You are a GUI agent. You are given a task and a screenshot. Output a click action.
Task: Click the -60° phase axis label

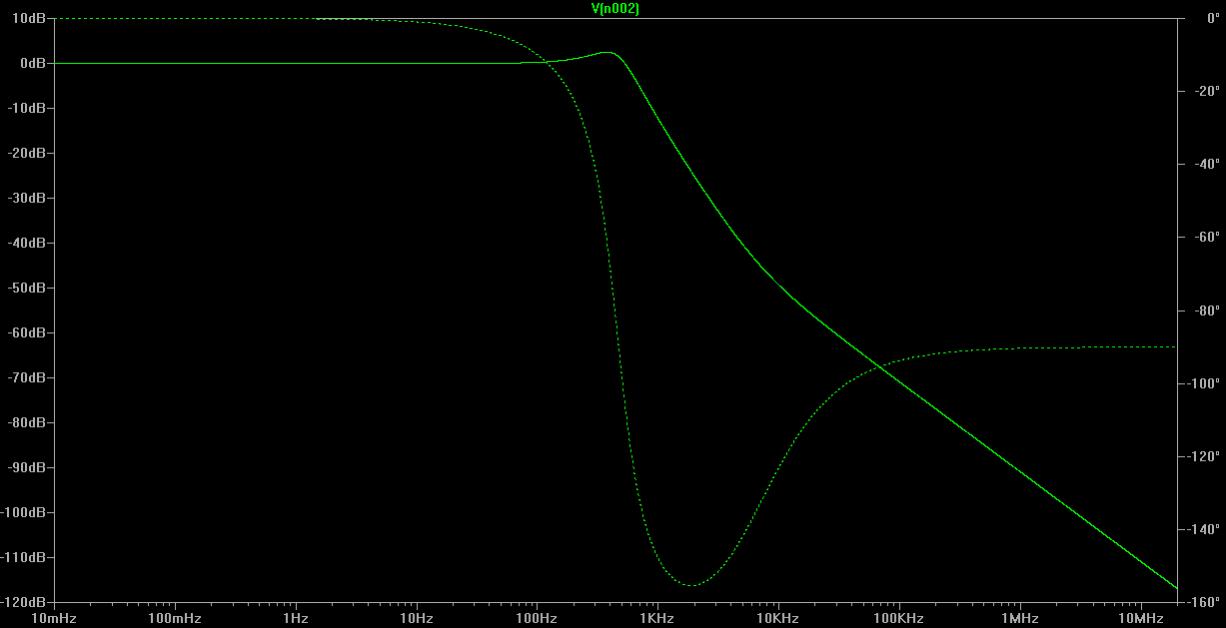[1206, 237]
